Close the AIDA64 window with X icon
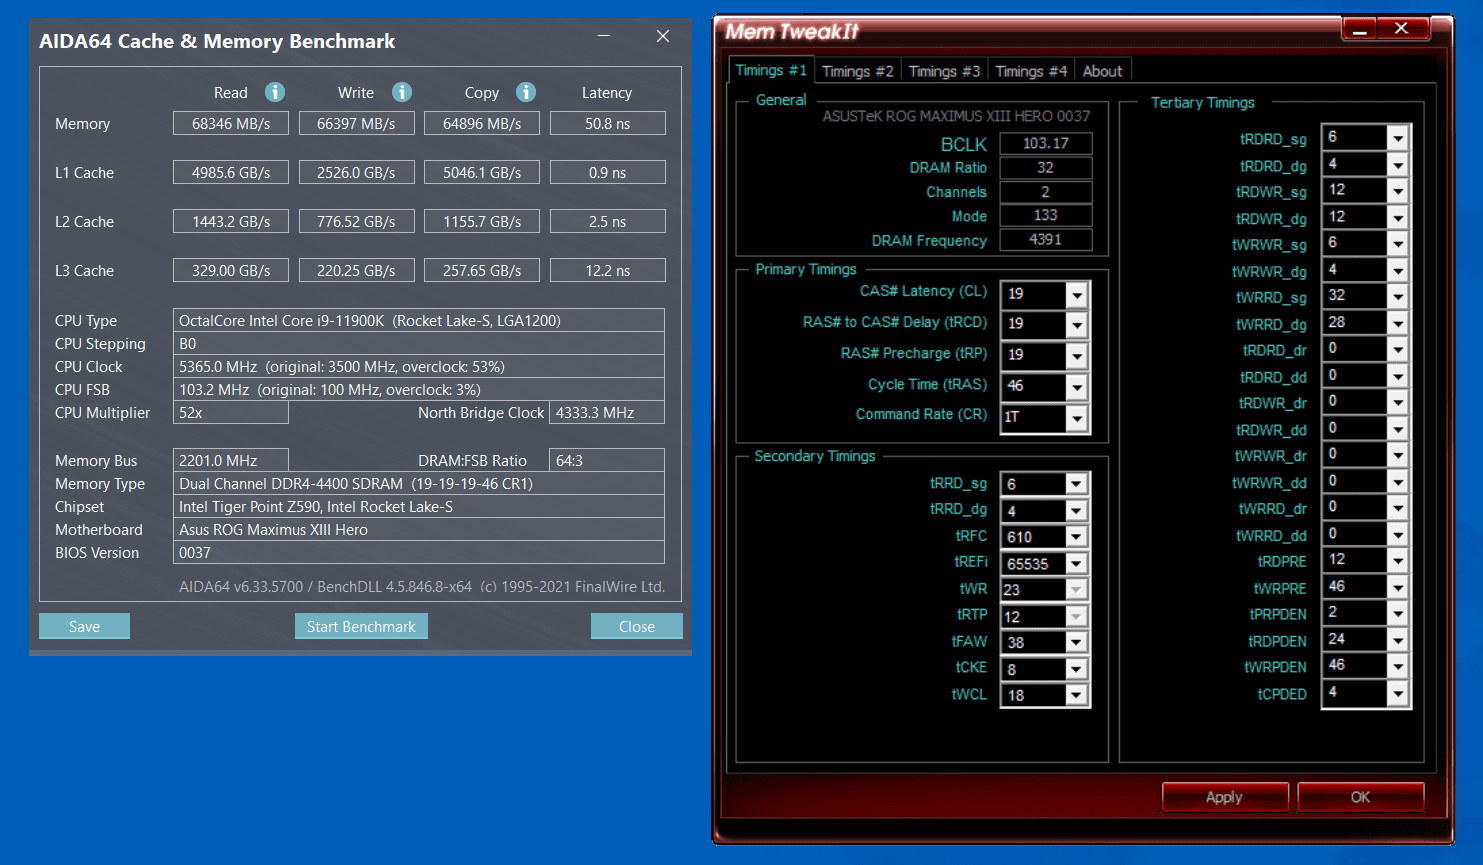This screenshot has height=865, width=1483. click(663, 36)
